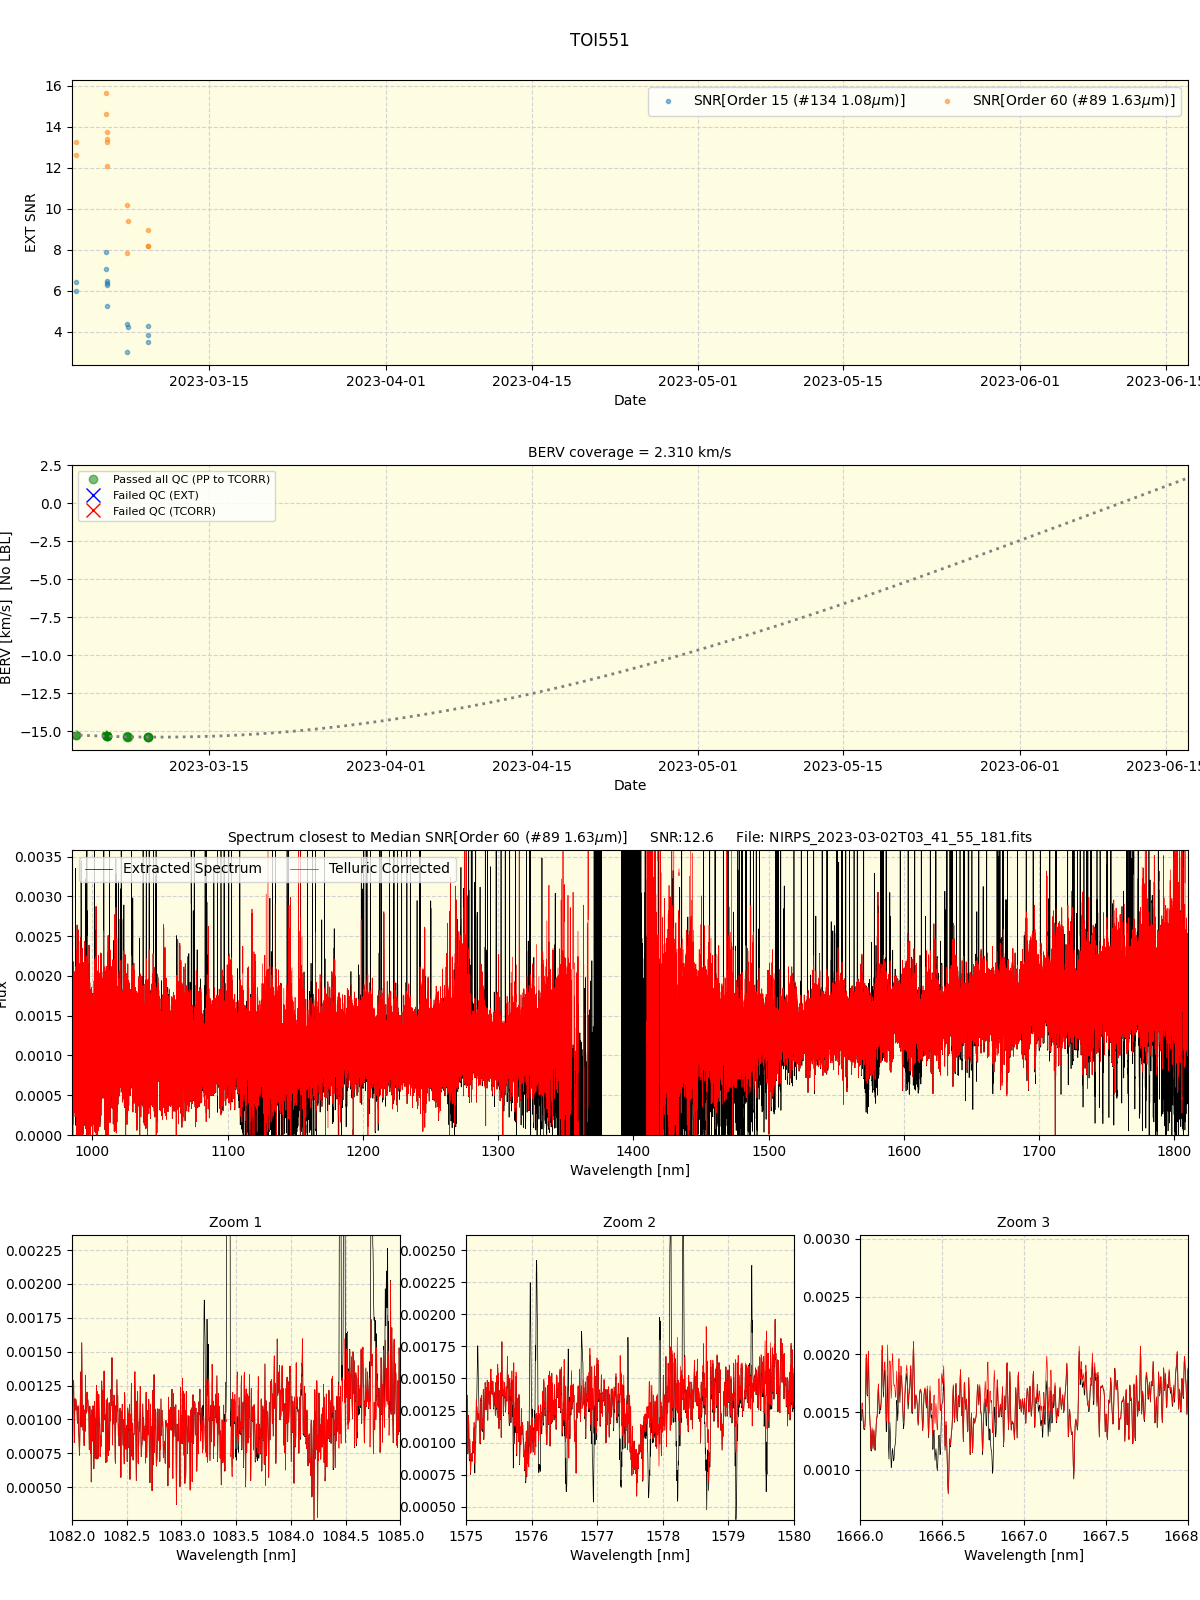Click the spectrum title with NIRPS file name
The width and height of the screenshot is (1200, 1600).
629,837
